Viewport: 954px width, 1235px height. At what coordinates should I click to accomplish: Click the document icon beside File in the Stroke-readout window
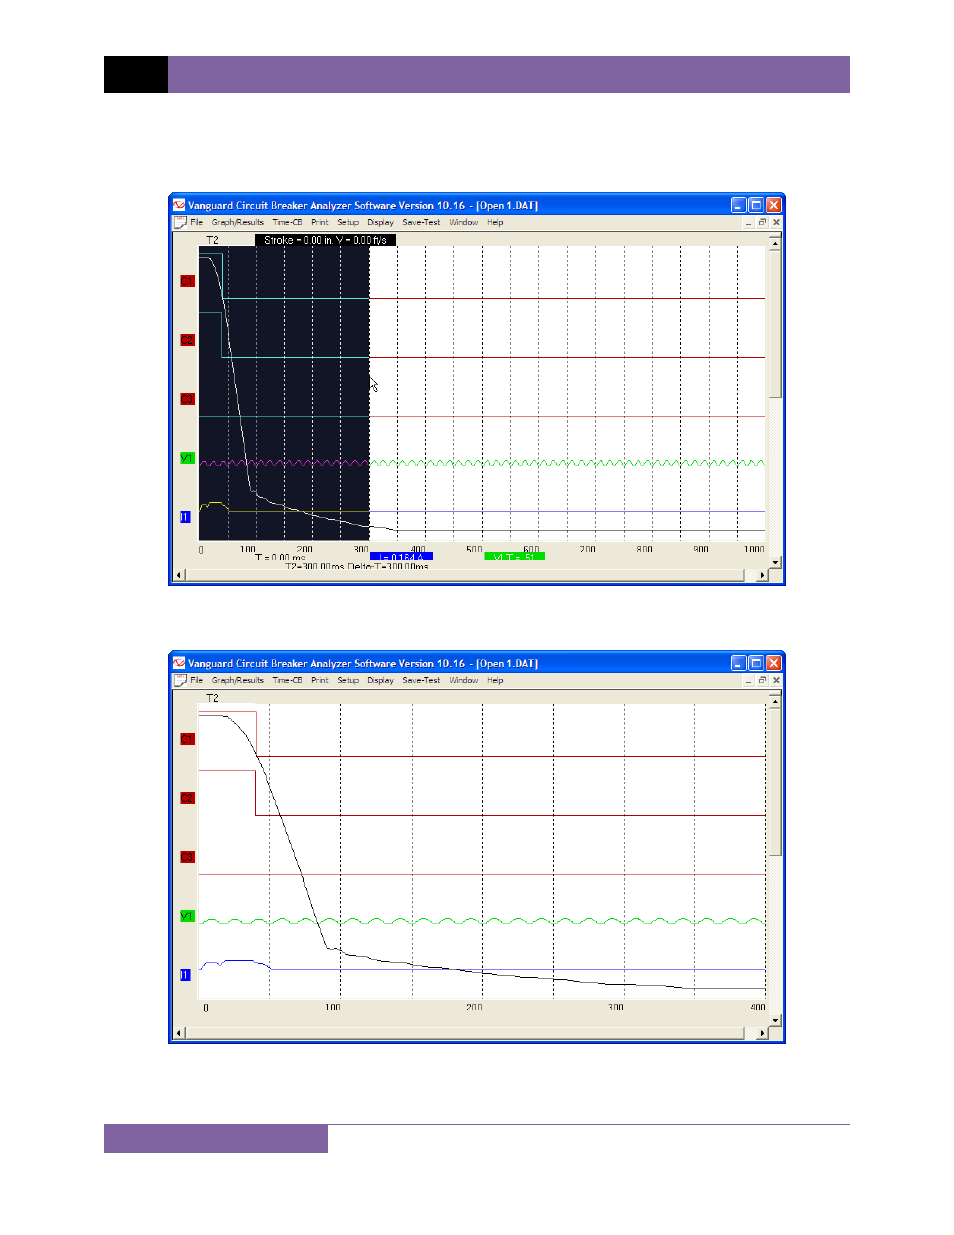(180, 222)
